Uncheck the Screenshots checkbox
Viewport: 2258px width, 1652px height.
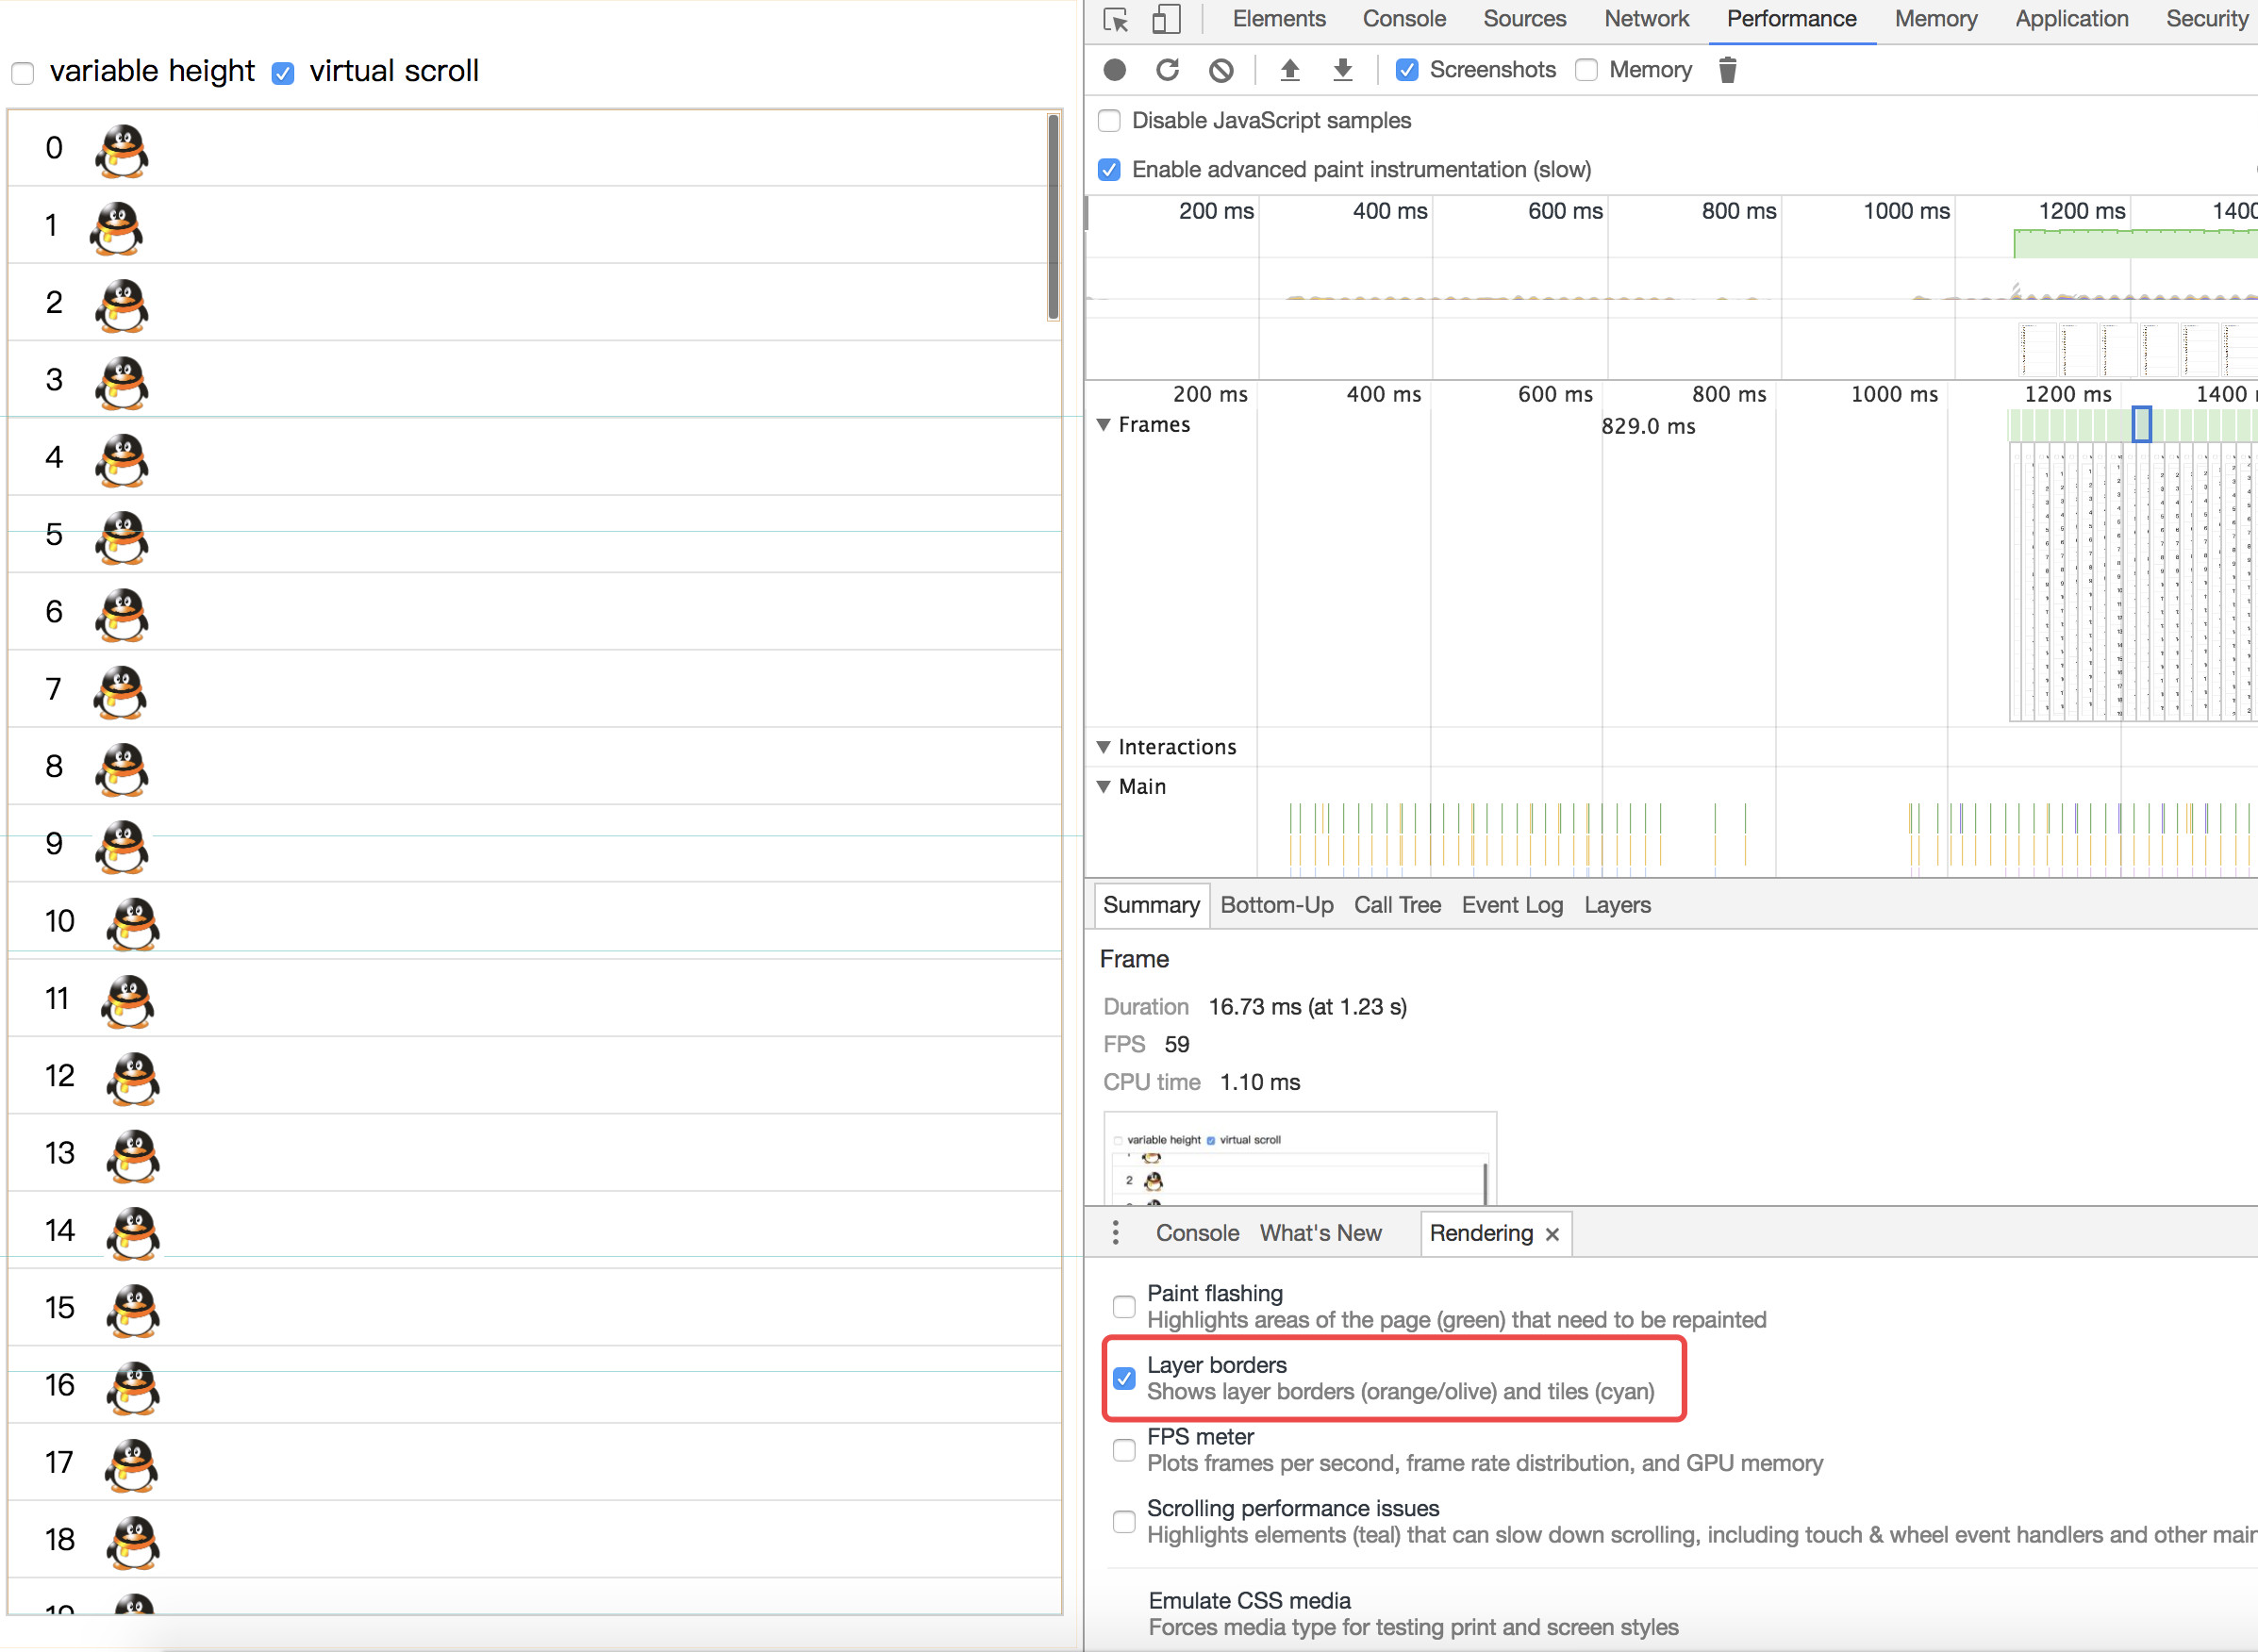click(x=1407, y=70)
